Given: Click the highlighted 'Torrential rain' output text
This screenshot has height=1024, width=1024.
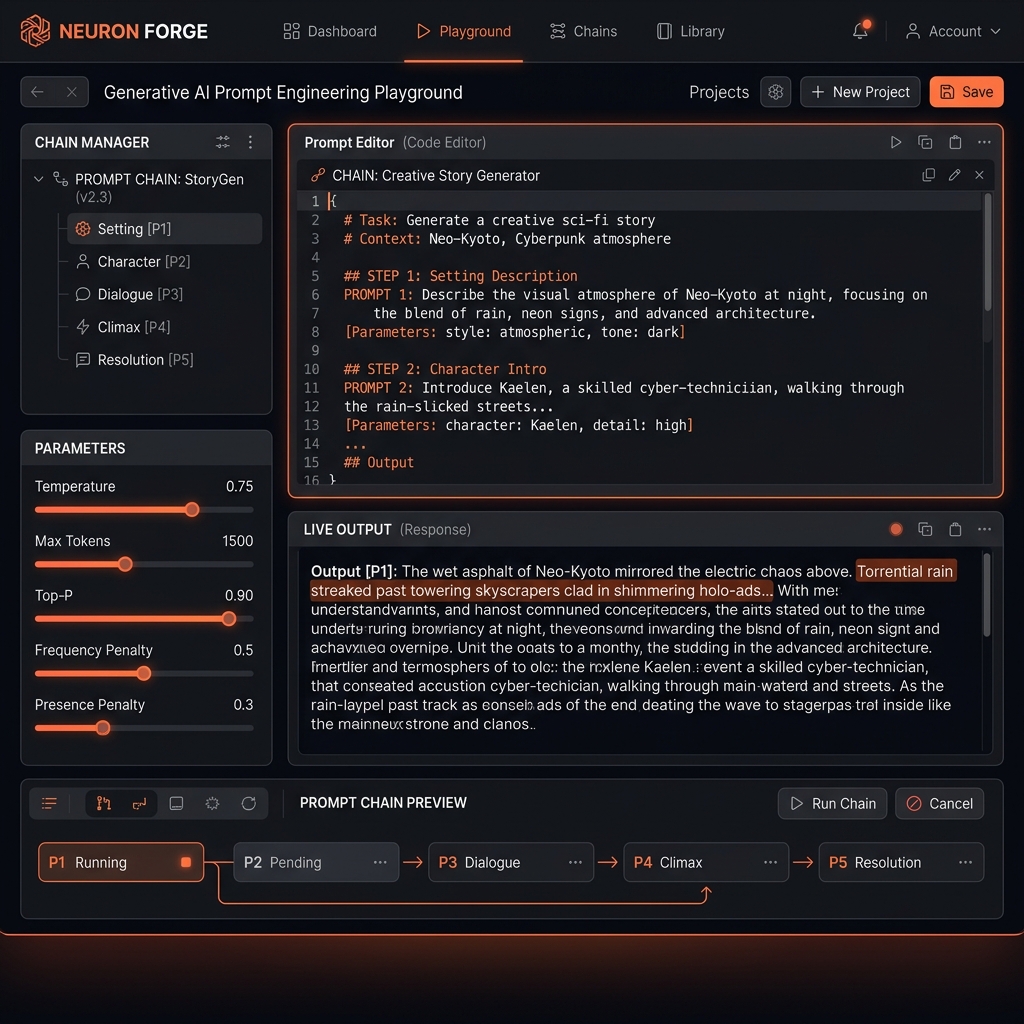Looking at the screenshot, I should [905, 571].
